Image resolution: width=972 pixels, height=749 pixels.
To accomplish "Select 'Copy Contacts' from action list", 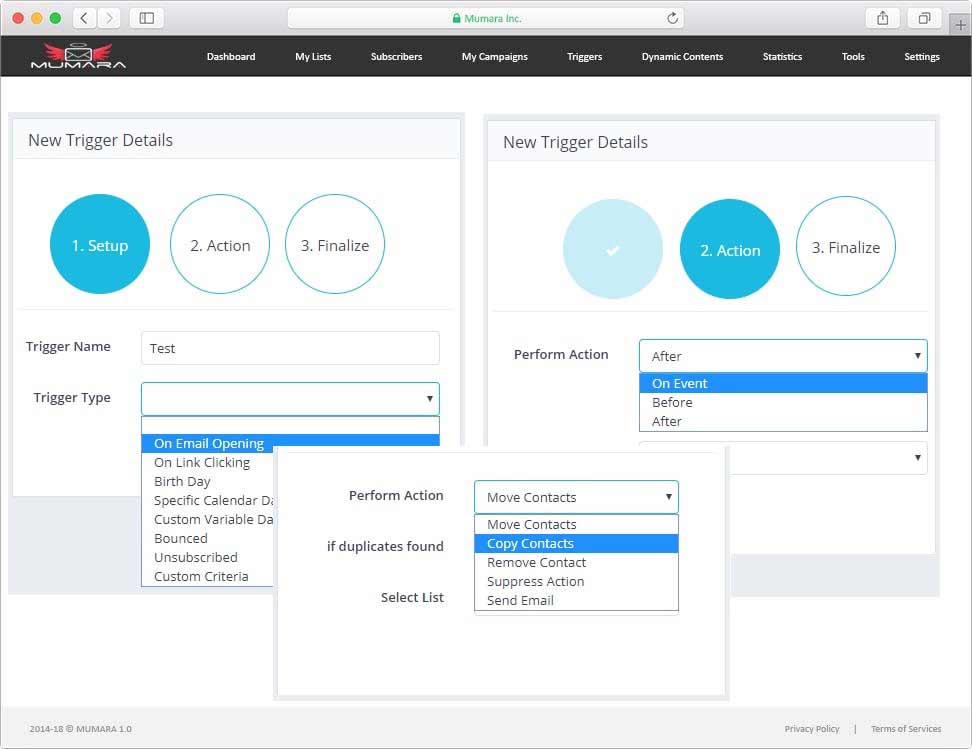I will pyautogui.click(x=530, y=543).
